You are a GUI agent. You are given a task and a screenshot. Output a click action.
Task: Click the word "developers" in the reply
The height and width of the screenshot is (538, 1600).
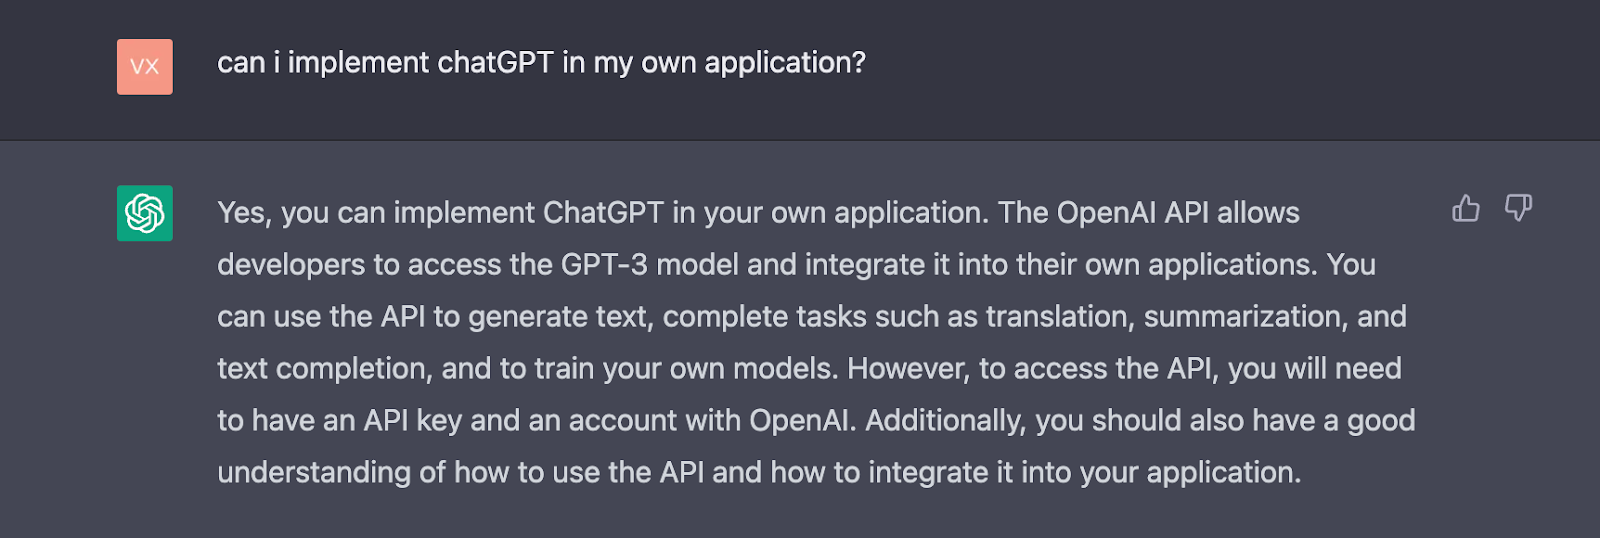point(291,265)
